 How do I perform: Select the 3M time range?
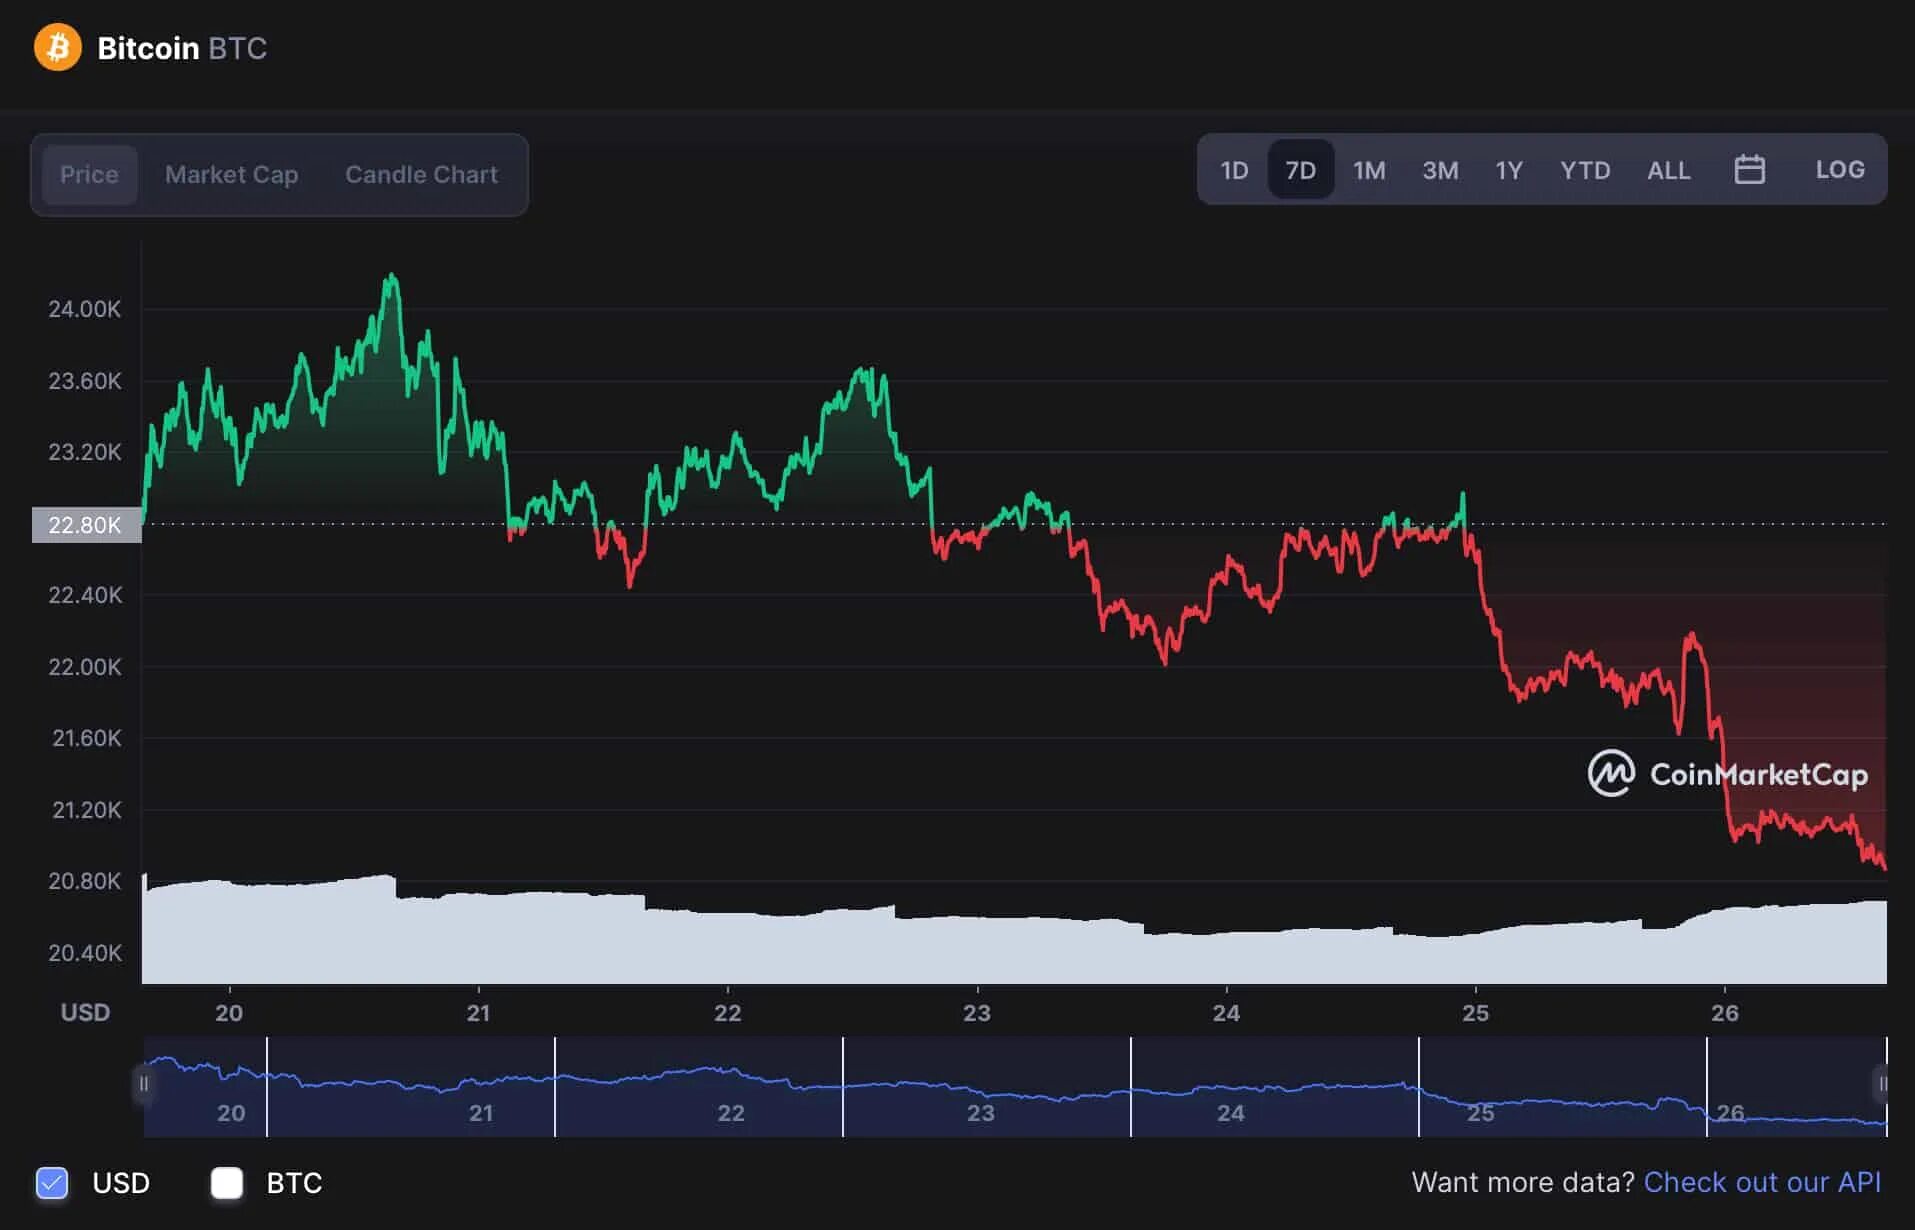[1440, 170]
